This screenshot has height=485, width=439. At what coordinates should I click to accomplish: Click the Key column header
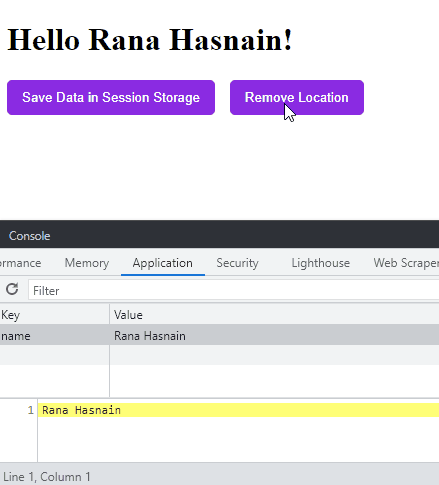(x=55, y=315)
